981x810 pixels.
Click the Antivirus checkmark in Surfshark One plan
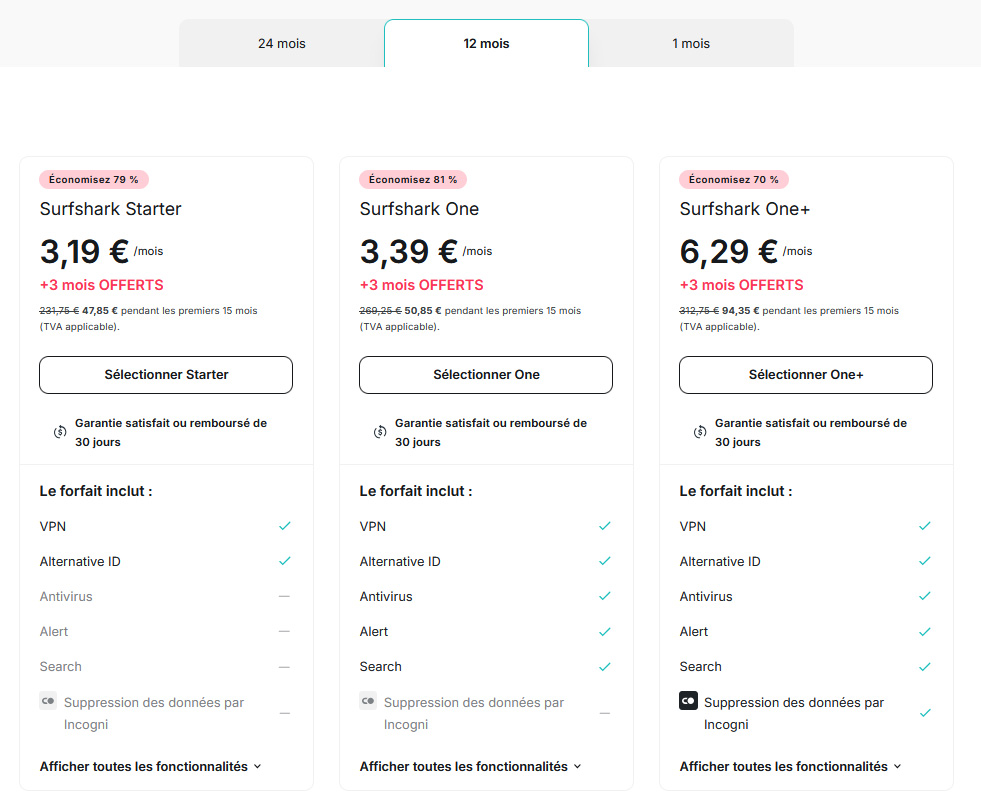coord(604,596)
